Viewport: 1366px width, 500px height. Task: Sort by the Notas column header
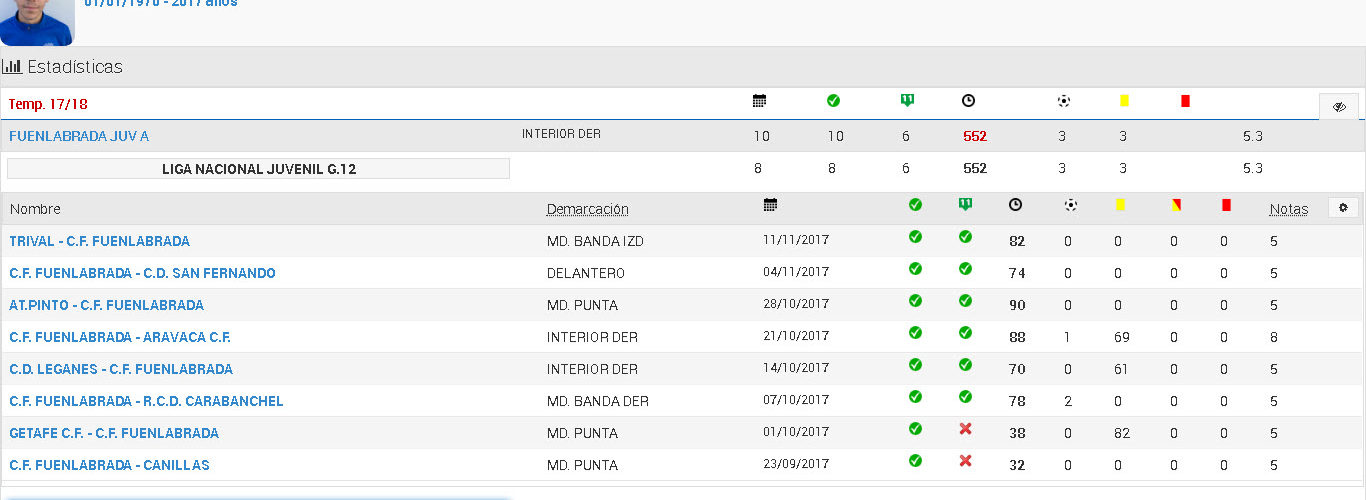click(1288, 209)
